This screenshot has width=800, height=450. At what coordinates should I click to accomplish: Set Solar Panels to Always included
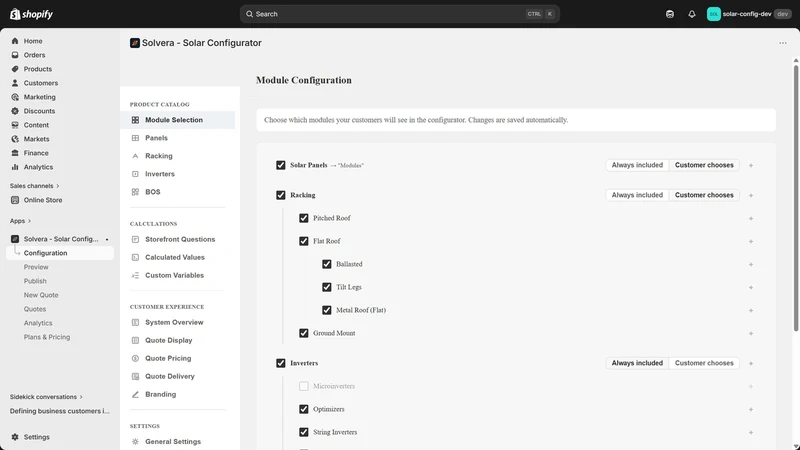[x=637, y=165]
